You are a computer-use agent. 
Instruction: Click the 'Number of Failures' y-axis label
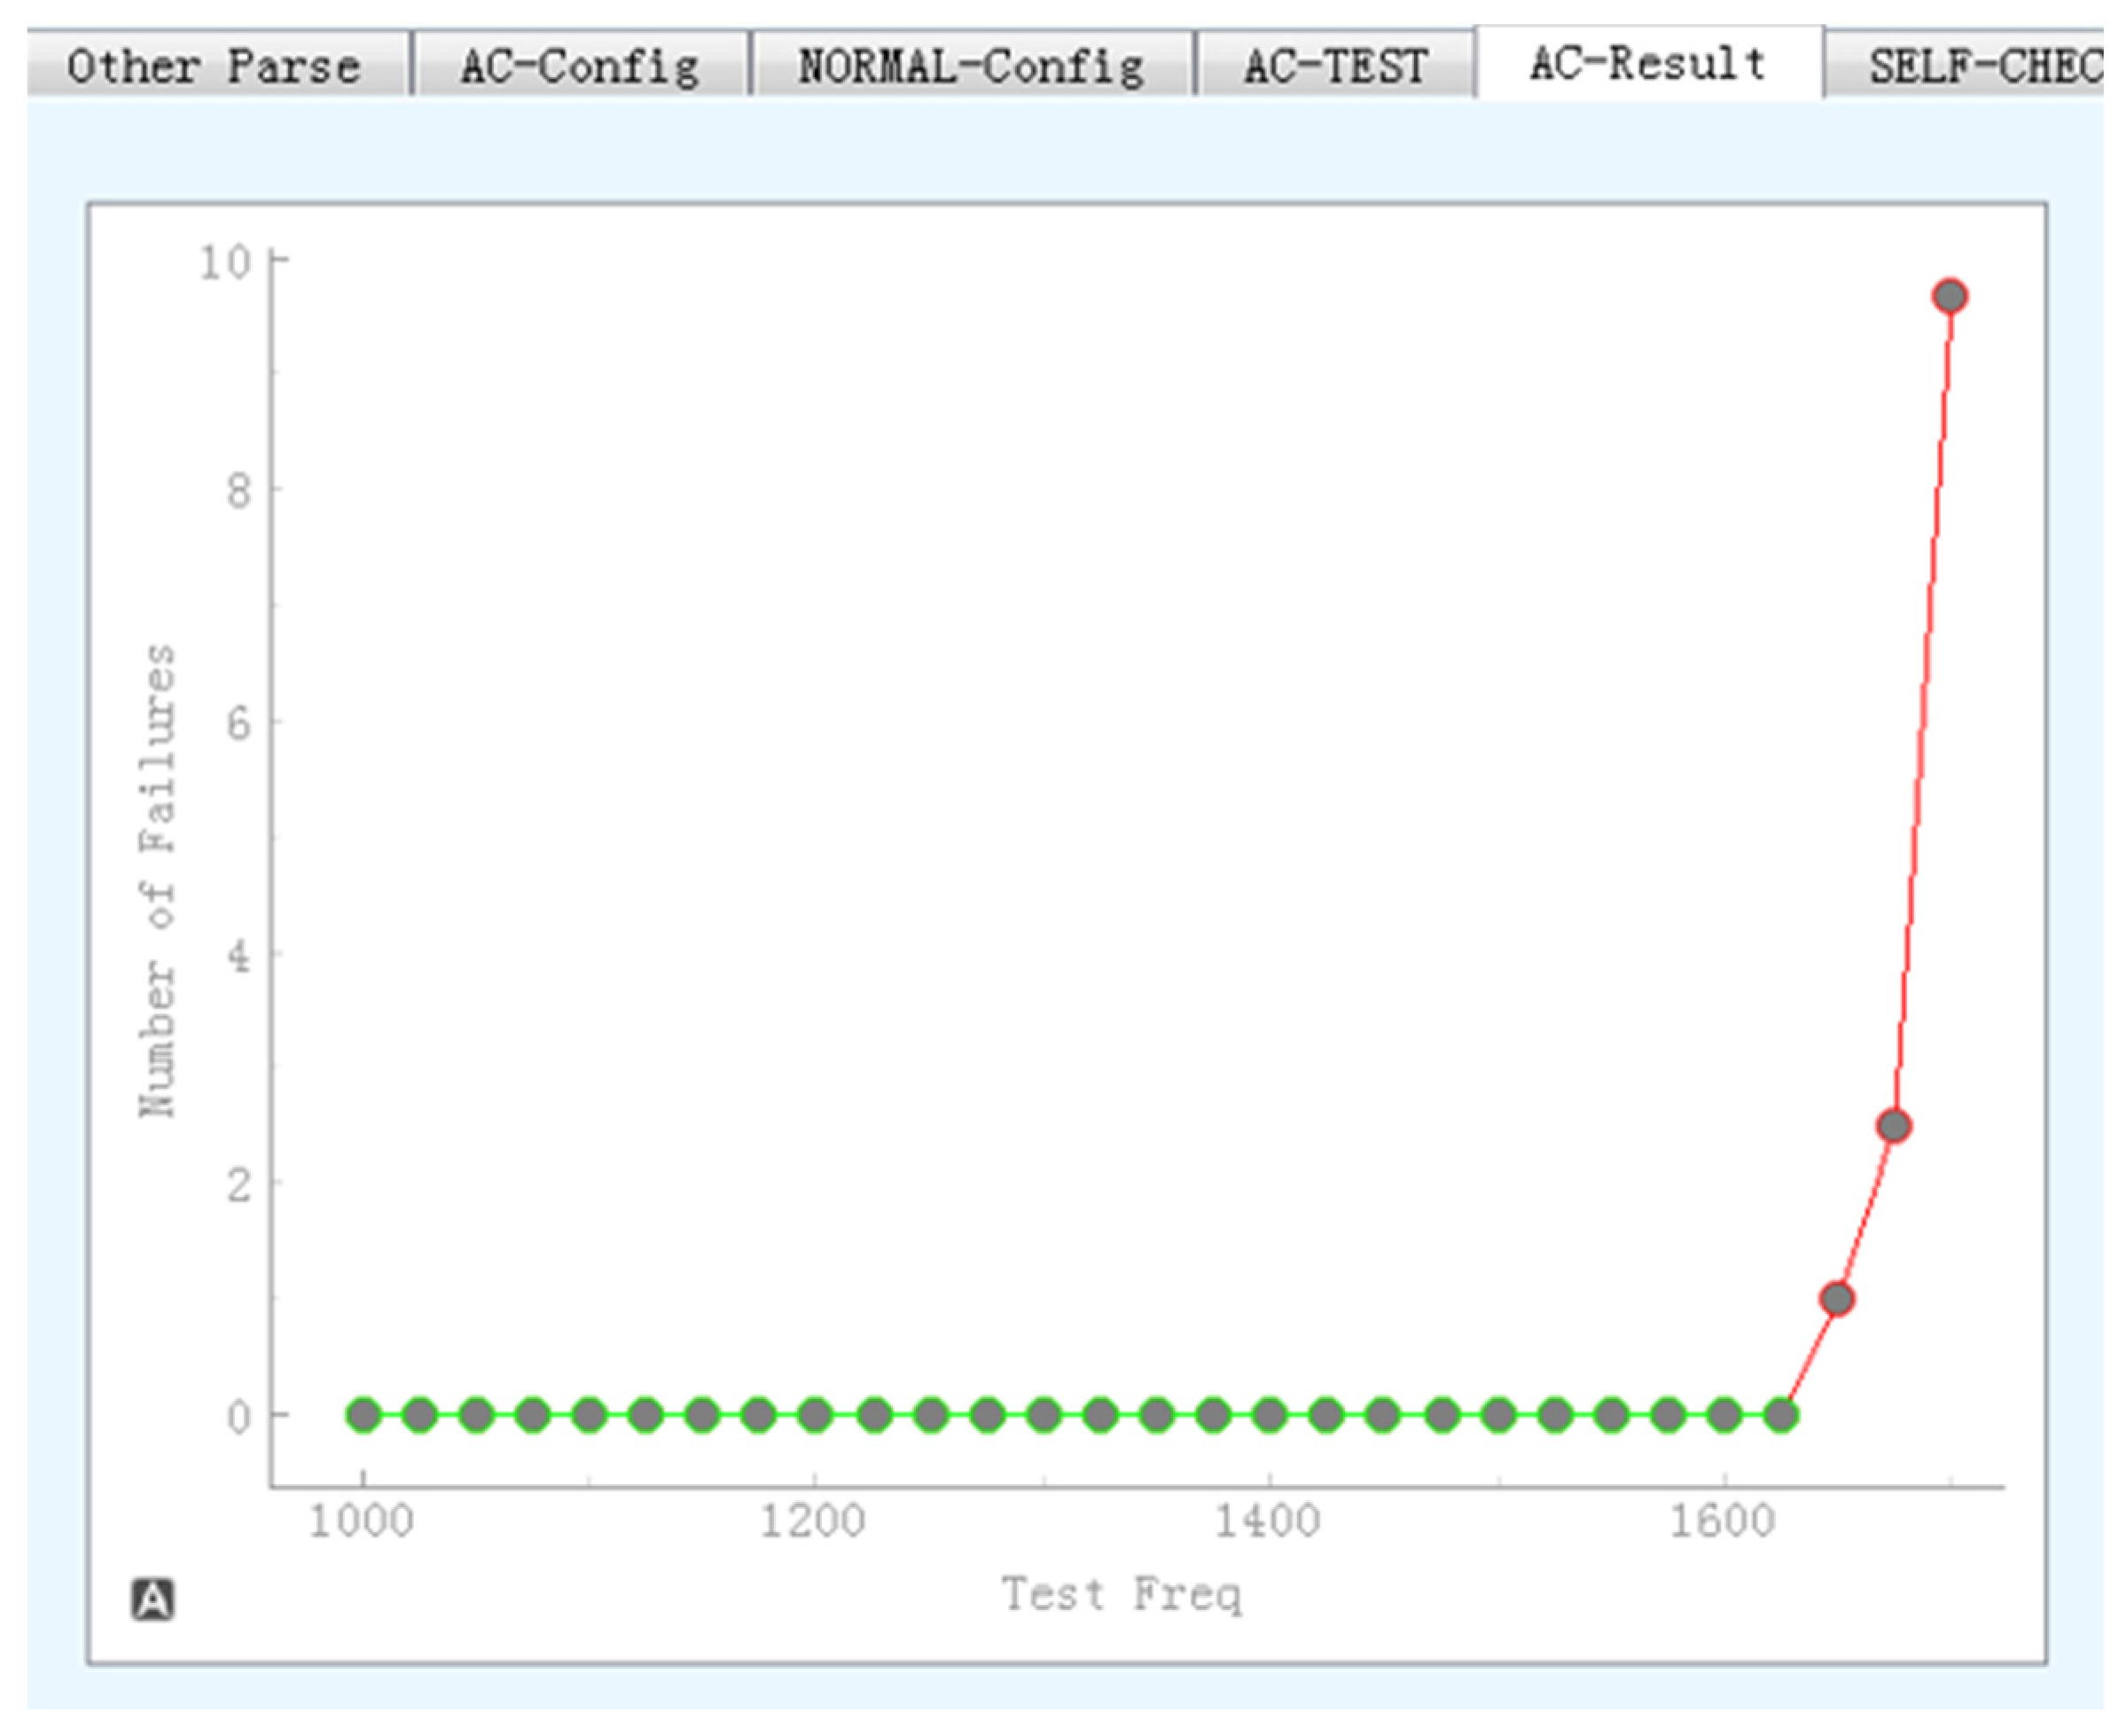click(157, 880)
